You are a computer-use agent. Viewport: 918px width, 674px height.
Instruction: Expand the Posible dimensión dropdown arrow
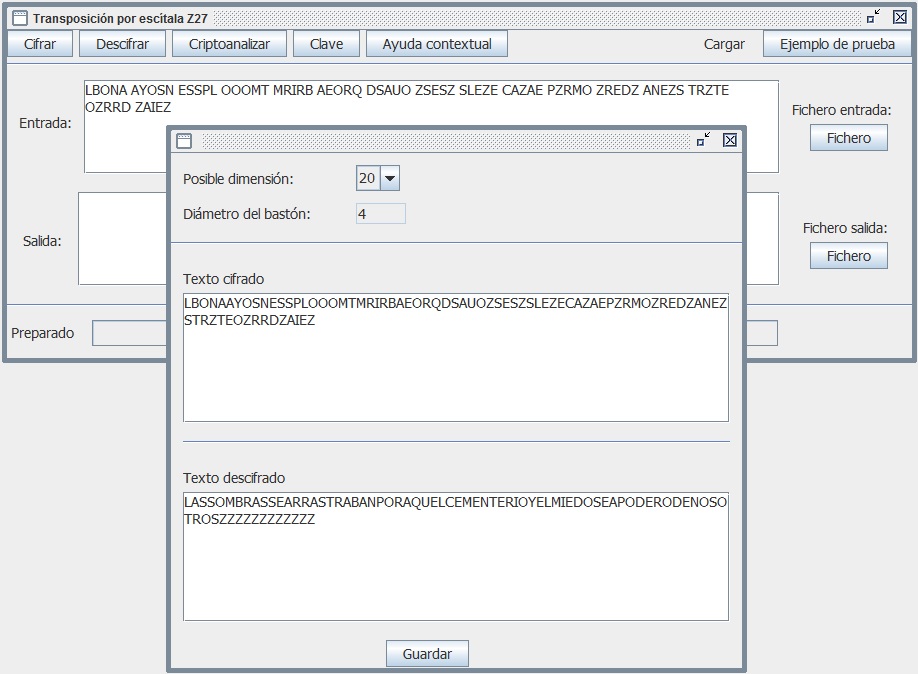pos(390,178)
